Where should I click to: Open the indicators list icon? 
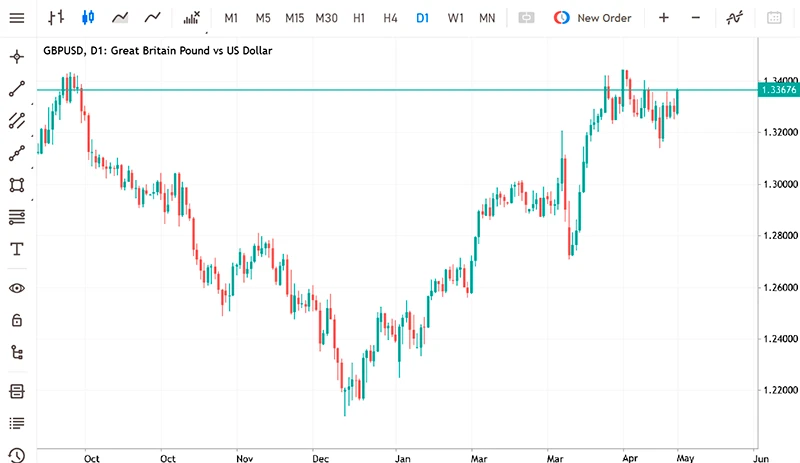click(x=192, y=18)
